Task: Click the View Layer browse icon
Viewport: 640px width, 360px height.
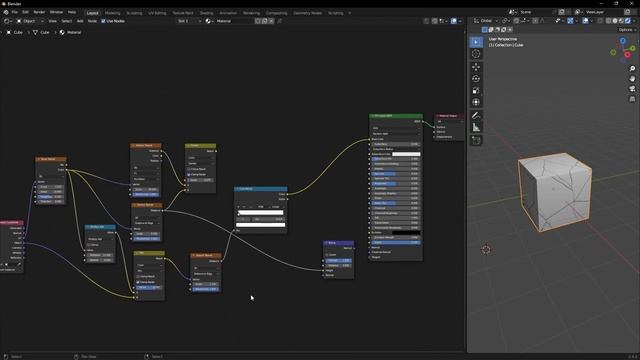Action: (578, 12)
